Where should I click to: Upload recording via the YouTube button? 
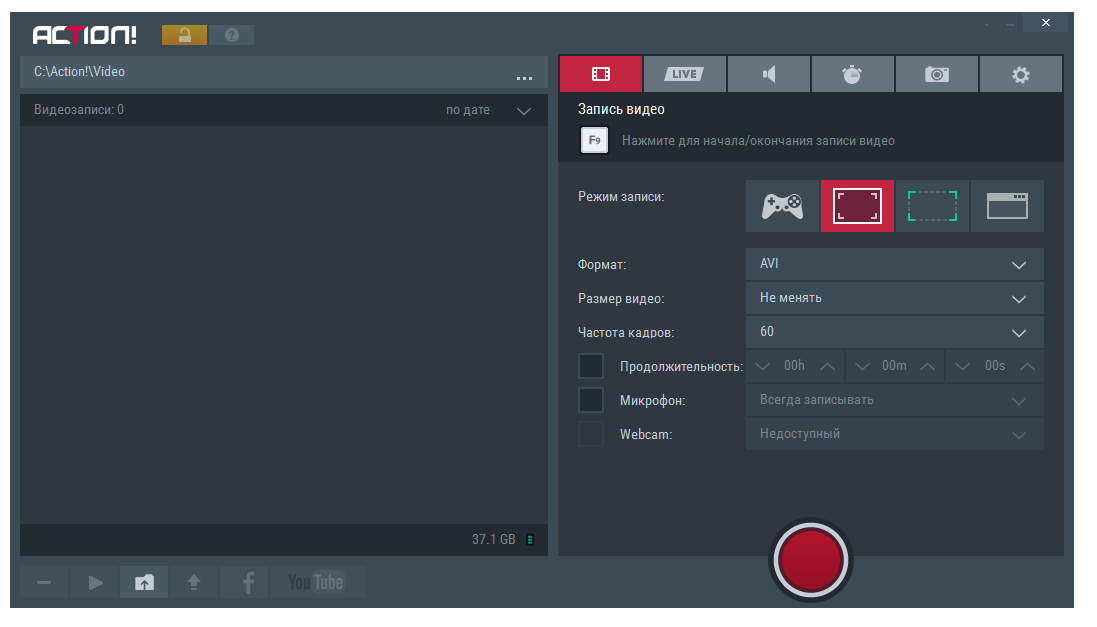click(316, 582)
